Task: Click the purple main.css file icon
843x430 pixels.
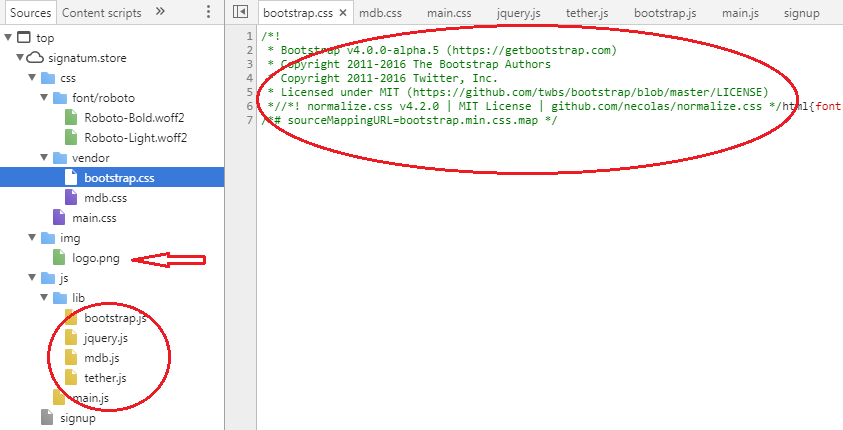Action: click(x=59, y=217)
